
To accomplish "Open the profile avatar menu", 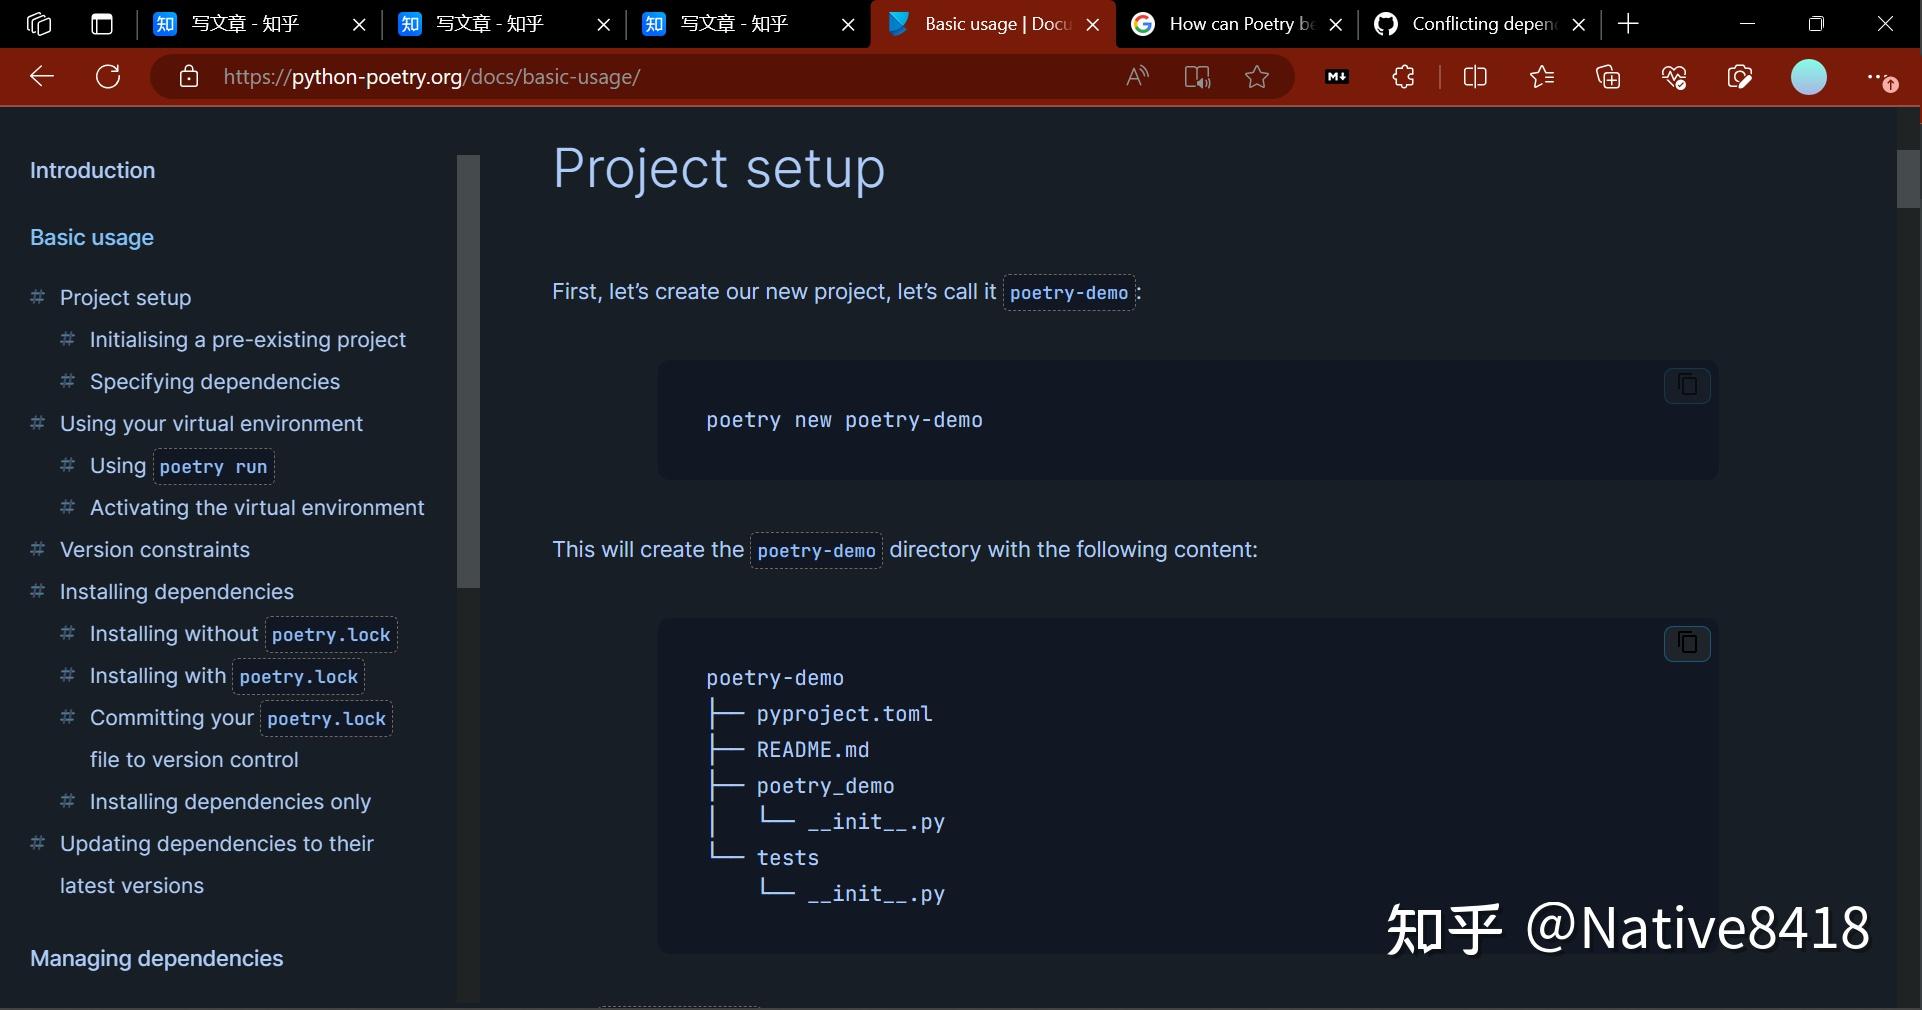I will click(x=1809, y=77).
